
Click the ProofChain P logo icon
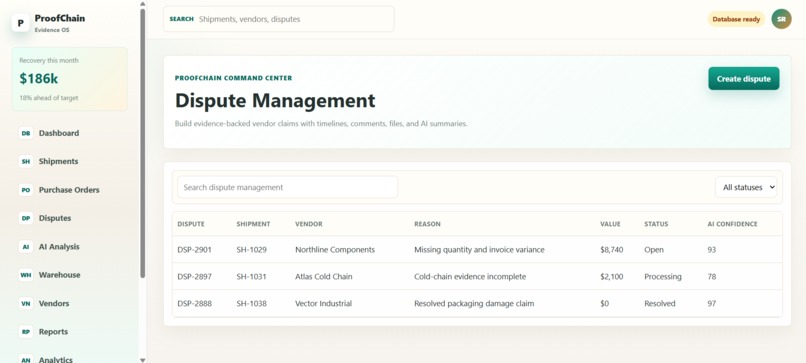point(21,23)
